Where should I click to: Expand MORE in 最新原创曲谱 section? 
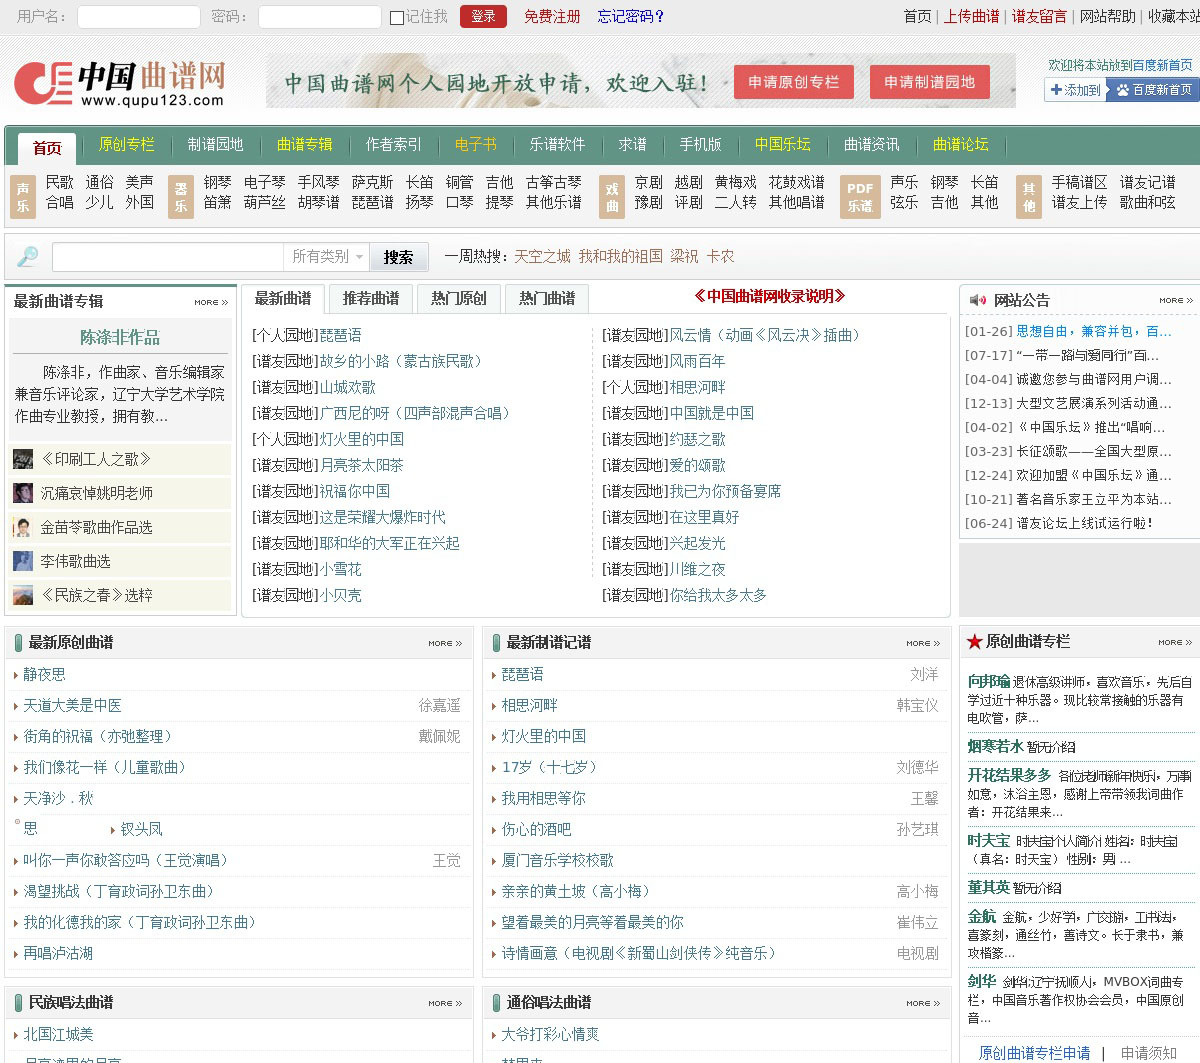[x=445, y=643]
